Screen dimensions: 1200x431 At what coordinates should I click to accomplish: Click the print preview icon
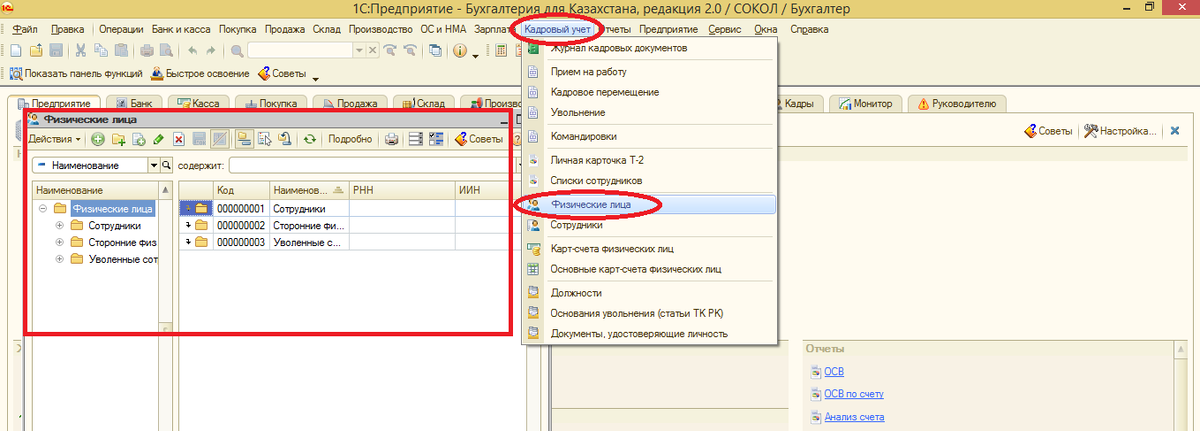[x=166, y=50]
